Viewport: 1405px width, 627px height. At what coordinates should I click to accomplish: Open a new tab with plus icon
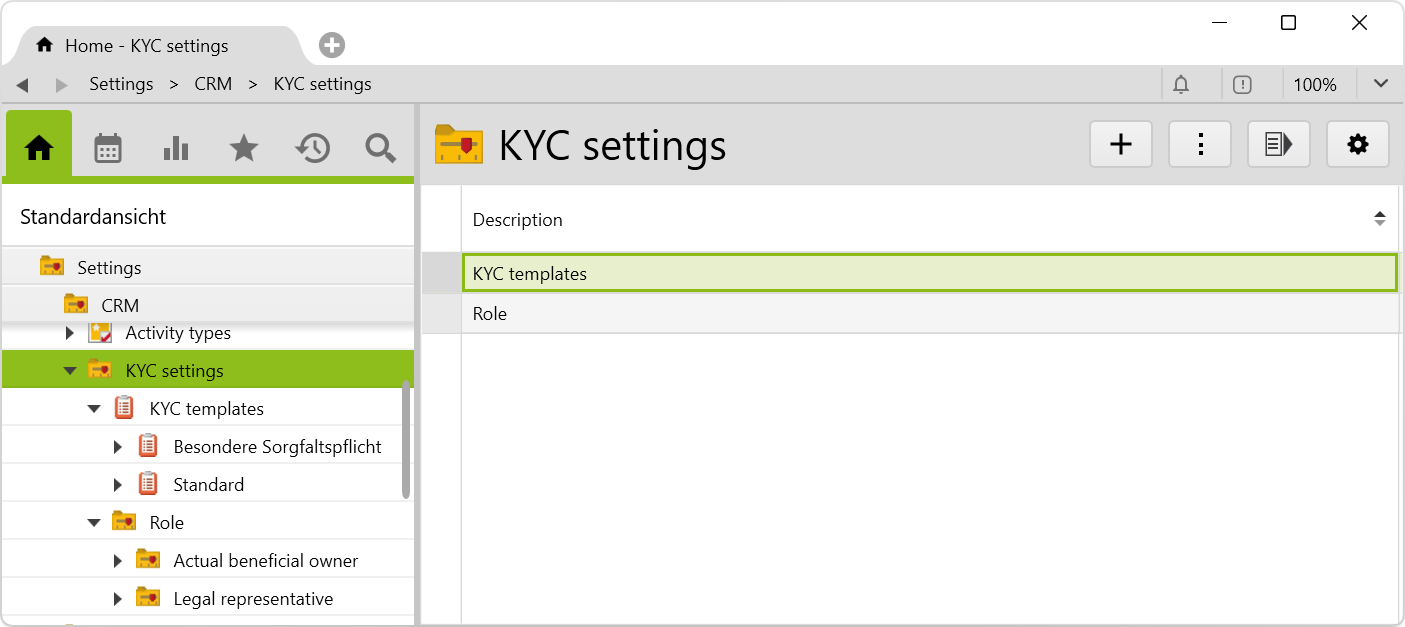(332, 45)
